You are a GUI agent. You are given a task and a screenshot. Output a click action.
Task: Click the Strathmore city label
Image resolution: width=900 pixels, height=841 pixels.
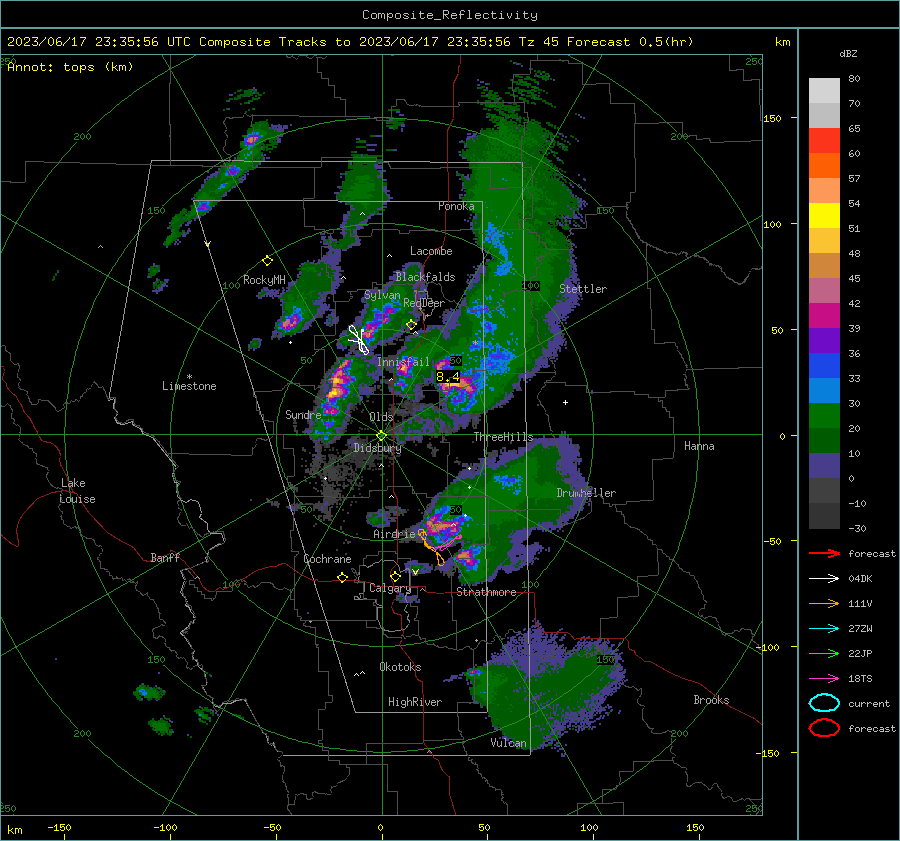point(486,592)
